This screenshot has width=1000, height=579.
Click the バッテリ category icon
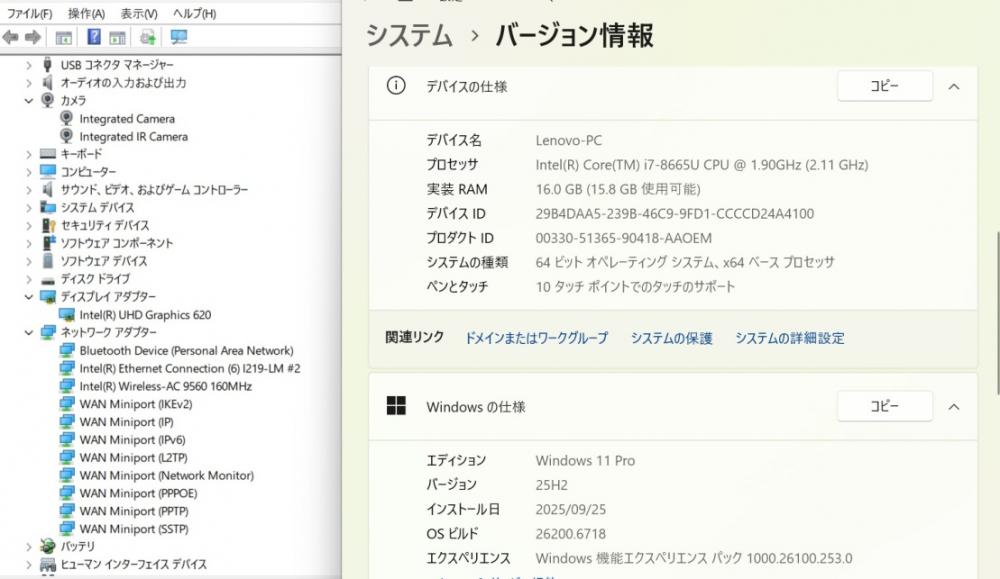tap(48, 546)
